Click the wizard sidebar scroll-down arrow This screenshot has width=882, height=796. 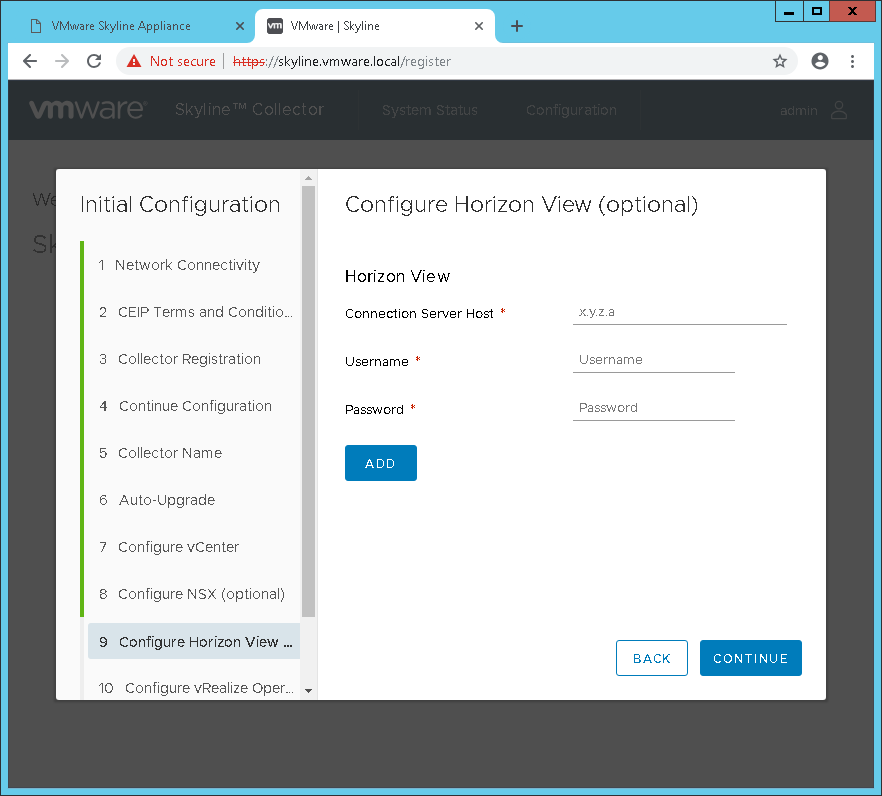tap(308, 690)
